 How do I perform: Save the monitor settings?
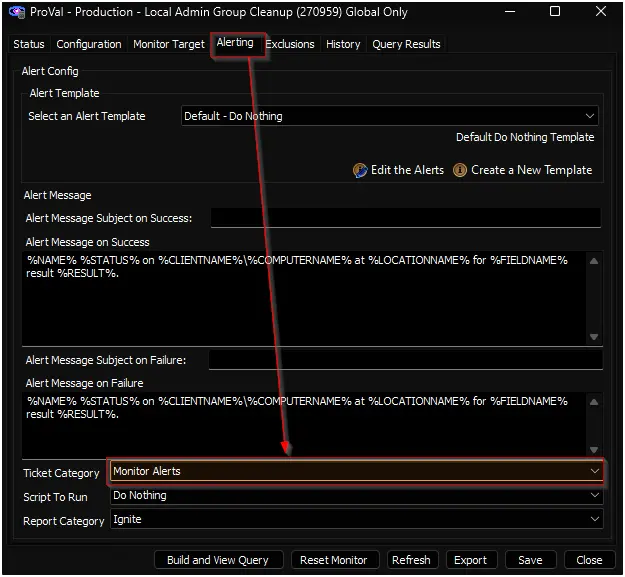[530, 560]
